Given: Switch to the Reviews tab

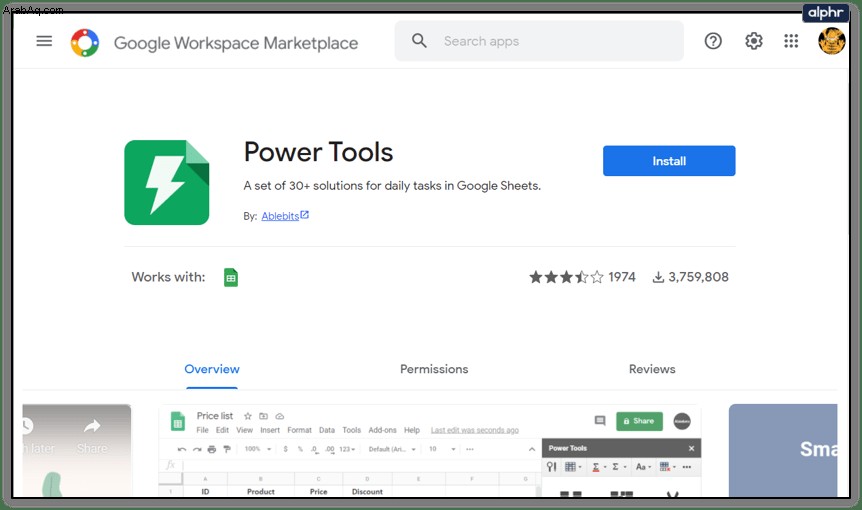Looking at the screenshot, I should coord(652,369).
